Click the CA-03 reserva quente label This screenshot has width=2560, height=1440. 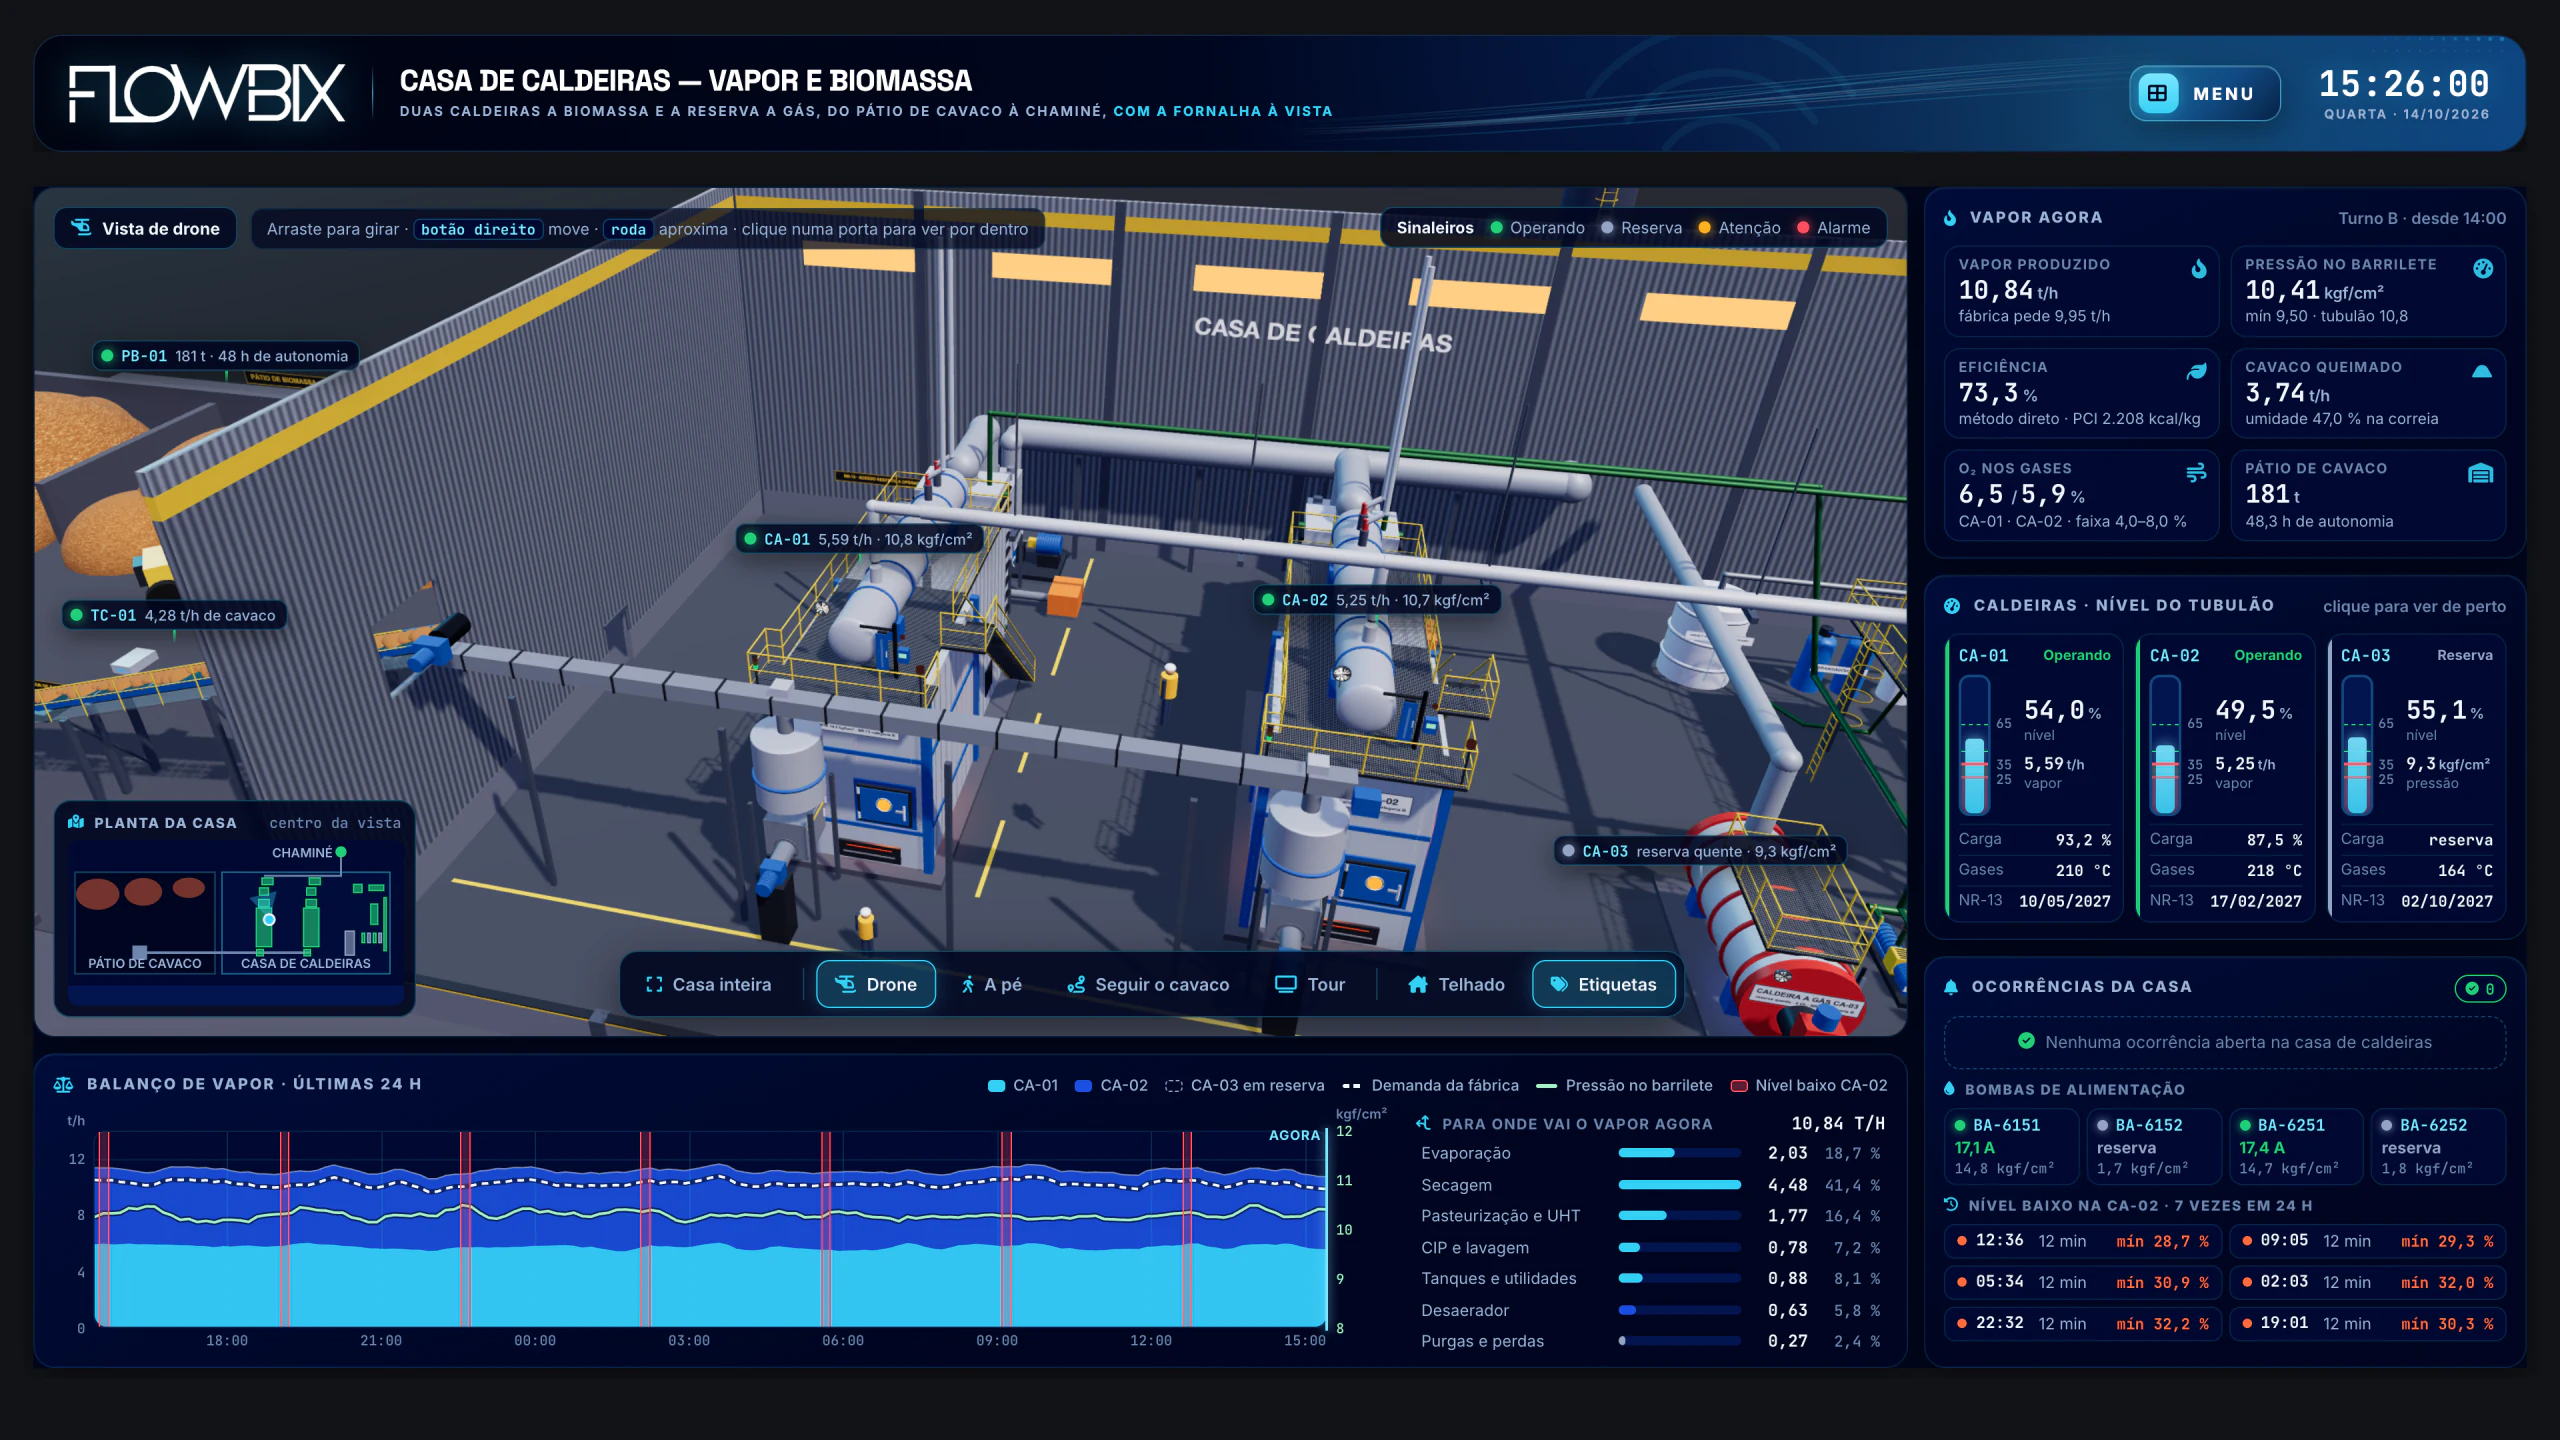pyautogui.click(x=1700, y=852)
